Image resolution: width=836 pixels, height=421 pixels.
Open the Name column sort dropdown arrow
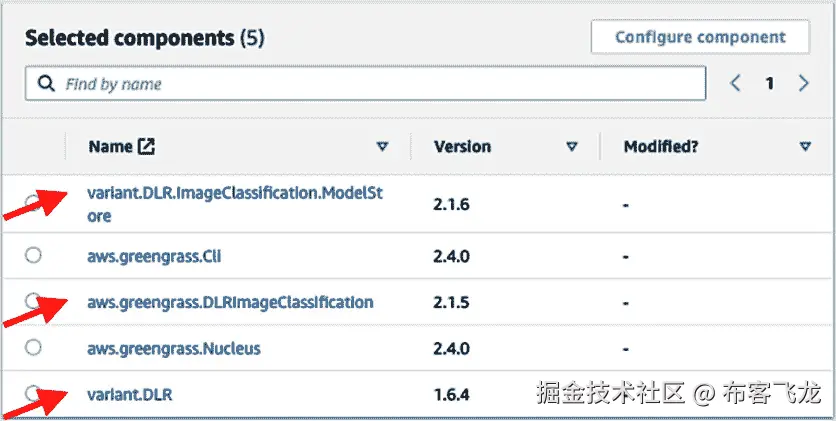pos(382,147)
